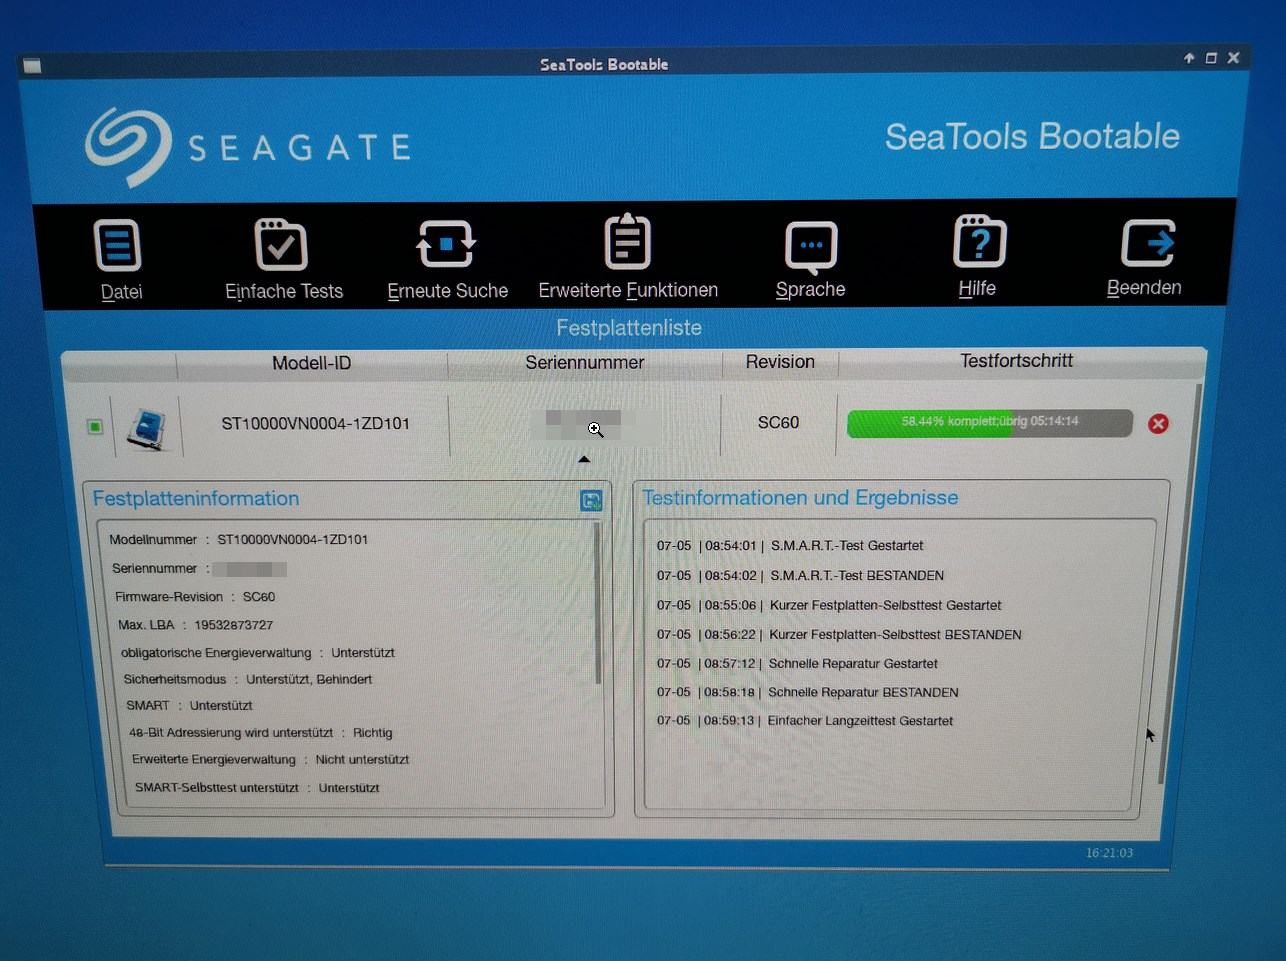Select the Firmware-Revision SC60 line

coord(194,597)
